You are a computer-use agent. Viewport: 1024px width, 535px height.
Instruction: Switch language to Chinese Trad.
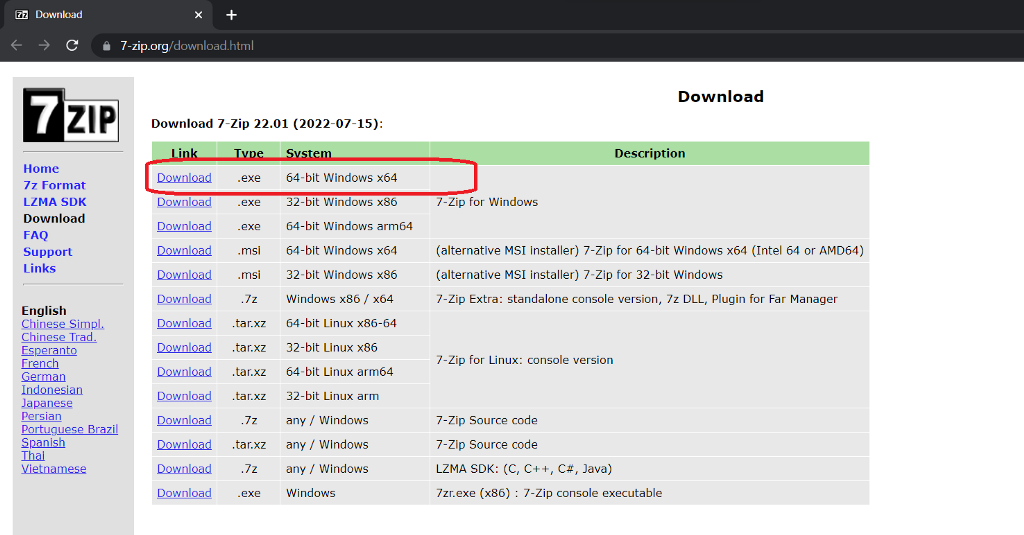[x=59, y=337]
